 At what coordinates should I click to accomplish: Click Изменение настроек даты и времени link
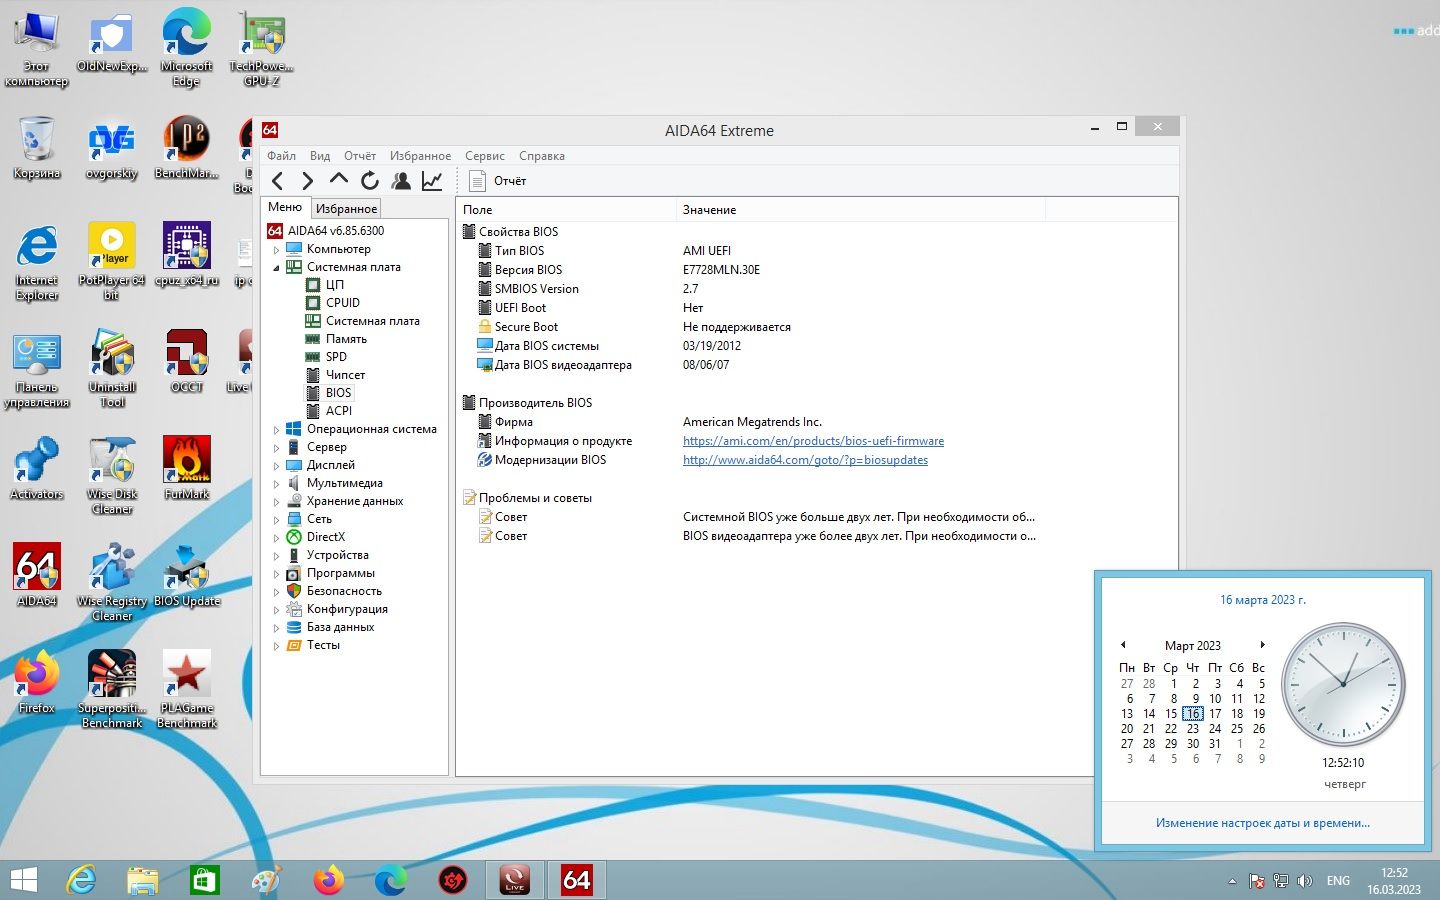coord(1263,823)
